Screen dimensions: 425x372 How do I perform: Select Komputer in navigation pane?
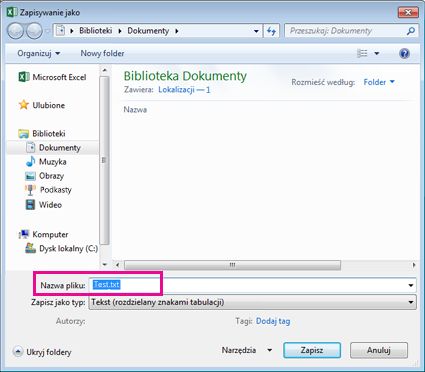50,234
